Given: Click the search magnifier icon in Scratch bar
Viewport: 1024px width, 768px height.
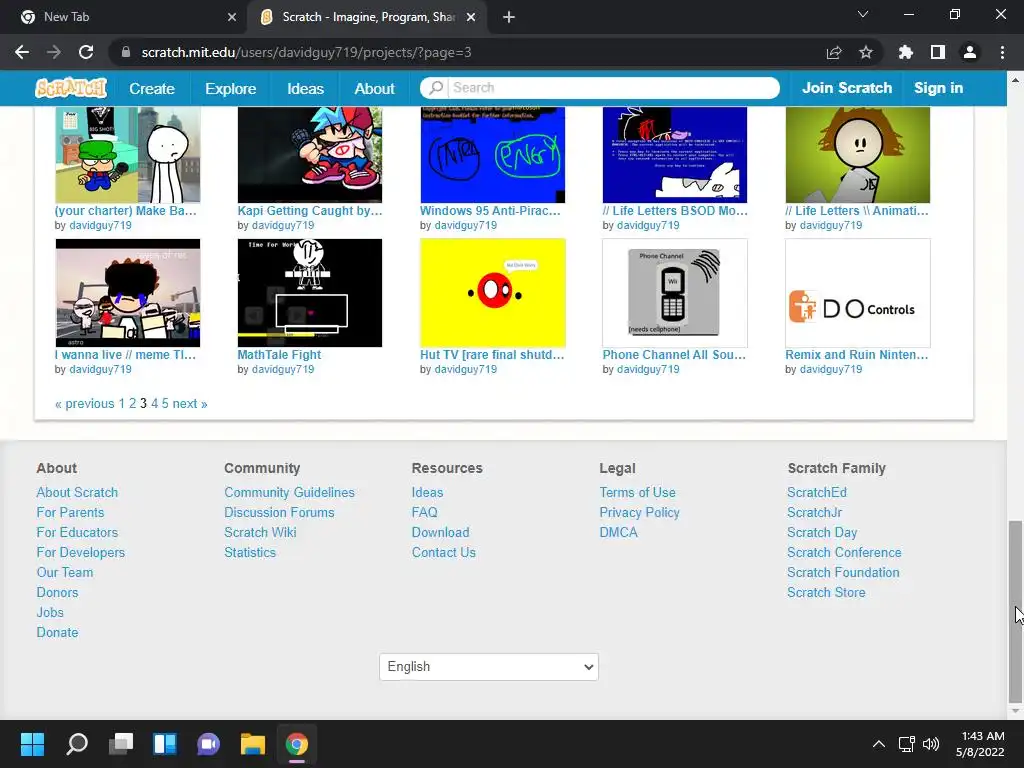Looking at the screenshot, I should [x=436, y=88].
